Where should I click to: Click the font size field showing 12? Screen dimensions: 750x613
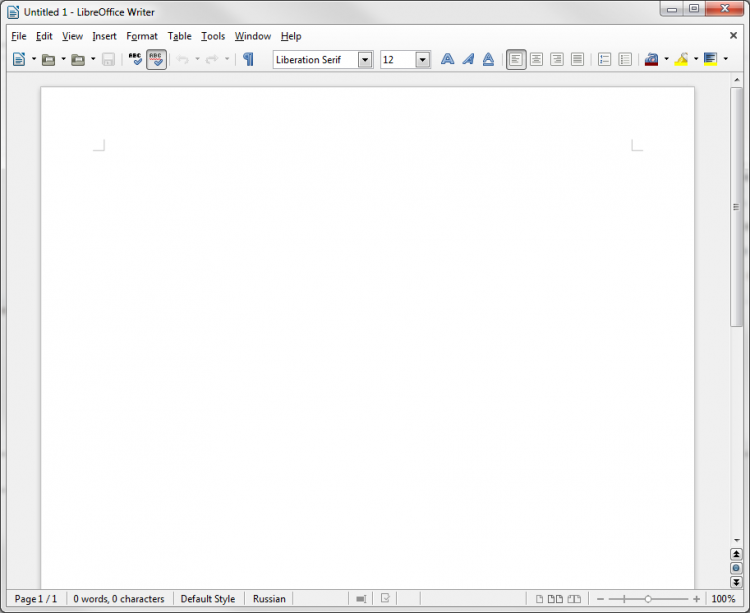(398, 60)
